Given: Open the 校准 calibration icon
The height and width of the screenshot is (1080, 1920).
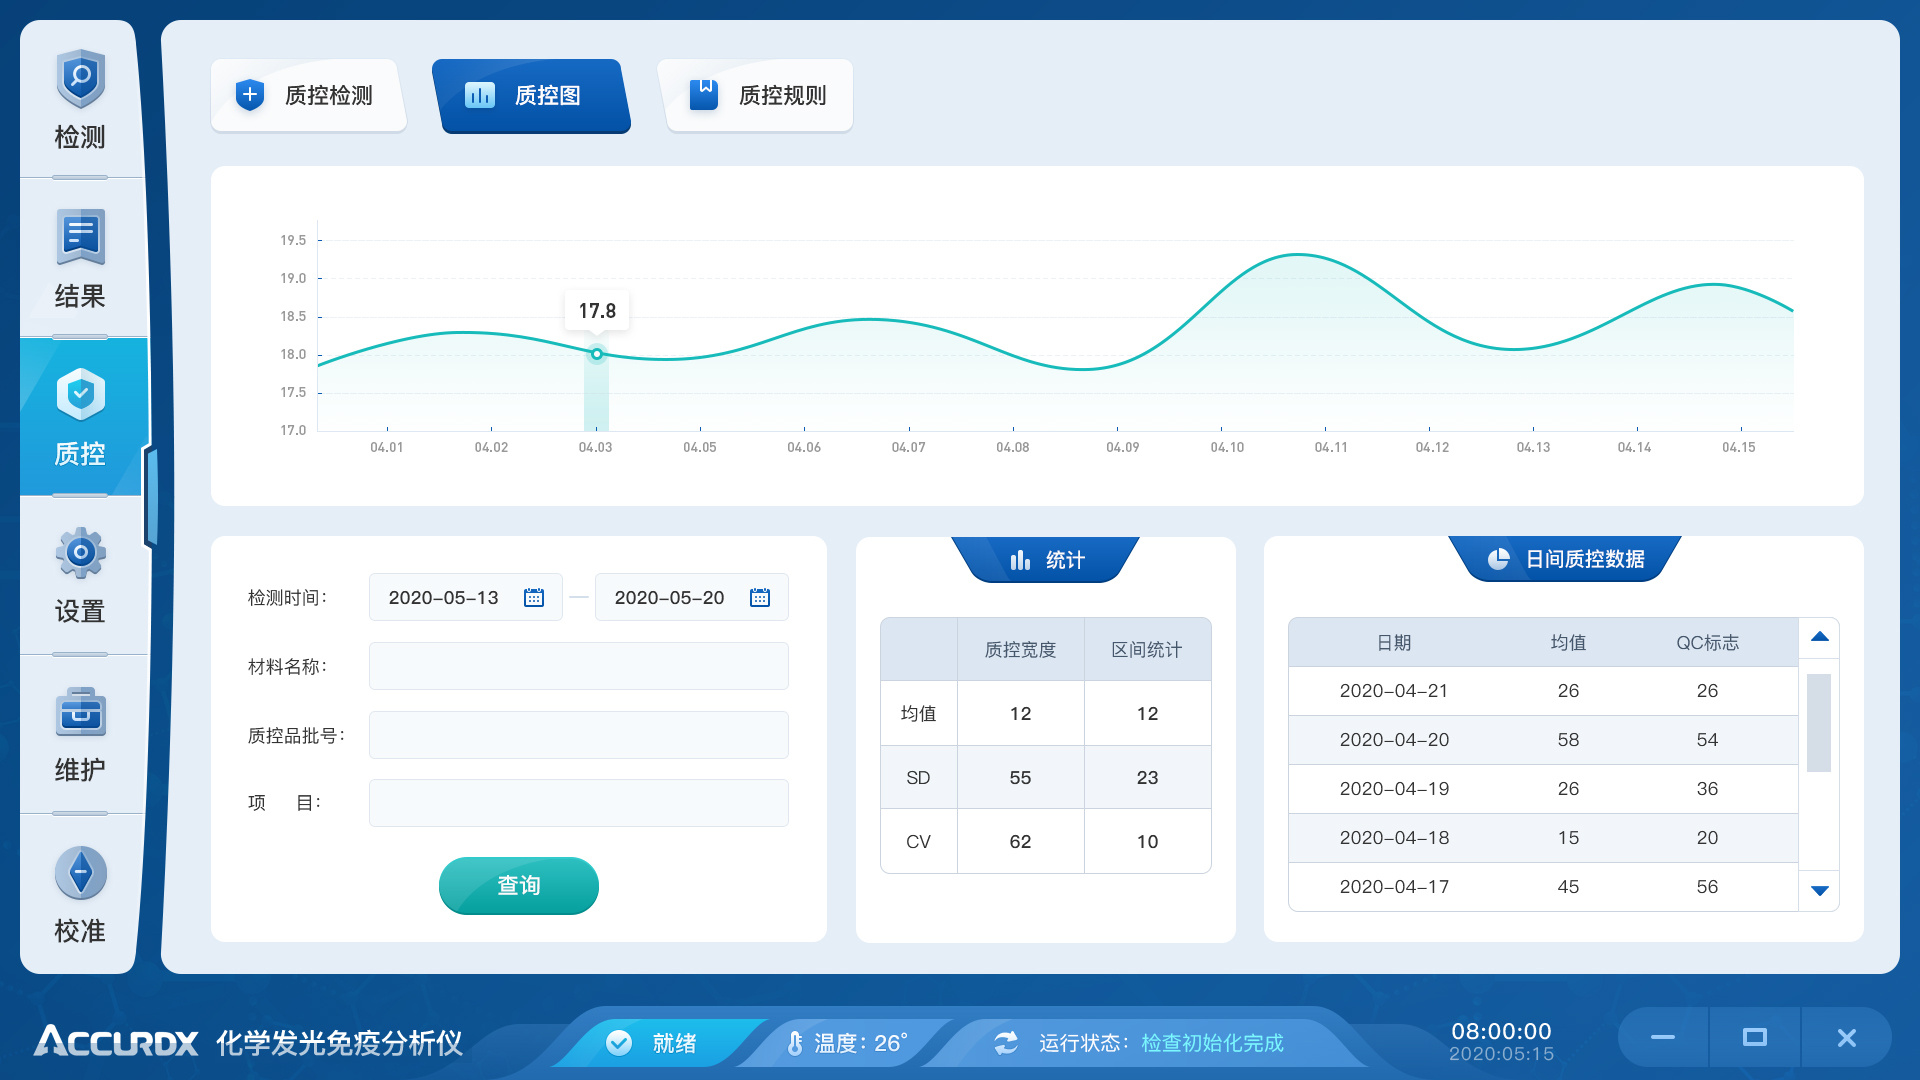Looking at the screenshot, I should coord(80,873).
